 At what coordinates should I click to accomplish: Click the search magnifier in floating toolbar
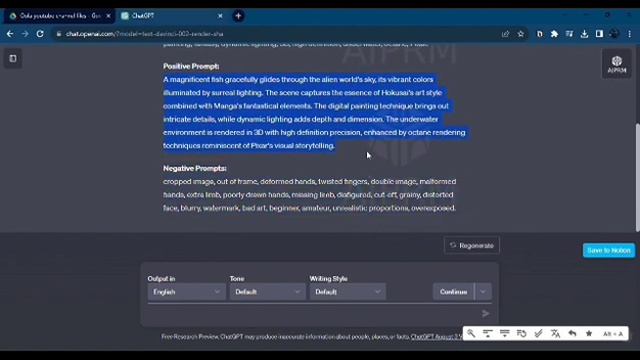471,333
